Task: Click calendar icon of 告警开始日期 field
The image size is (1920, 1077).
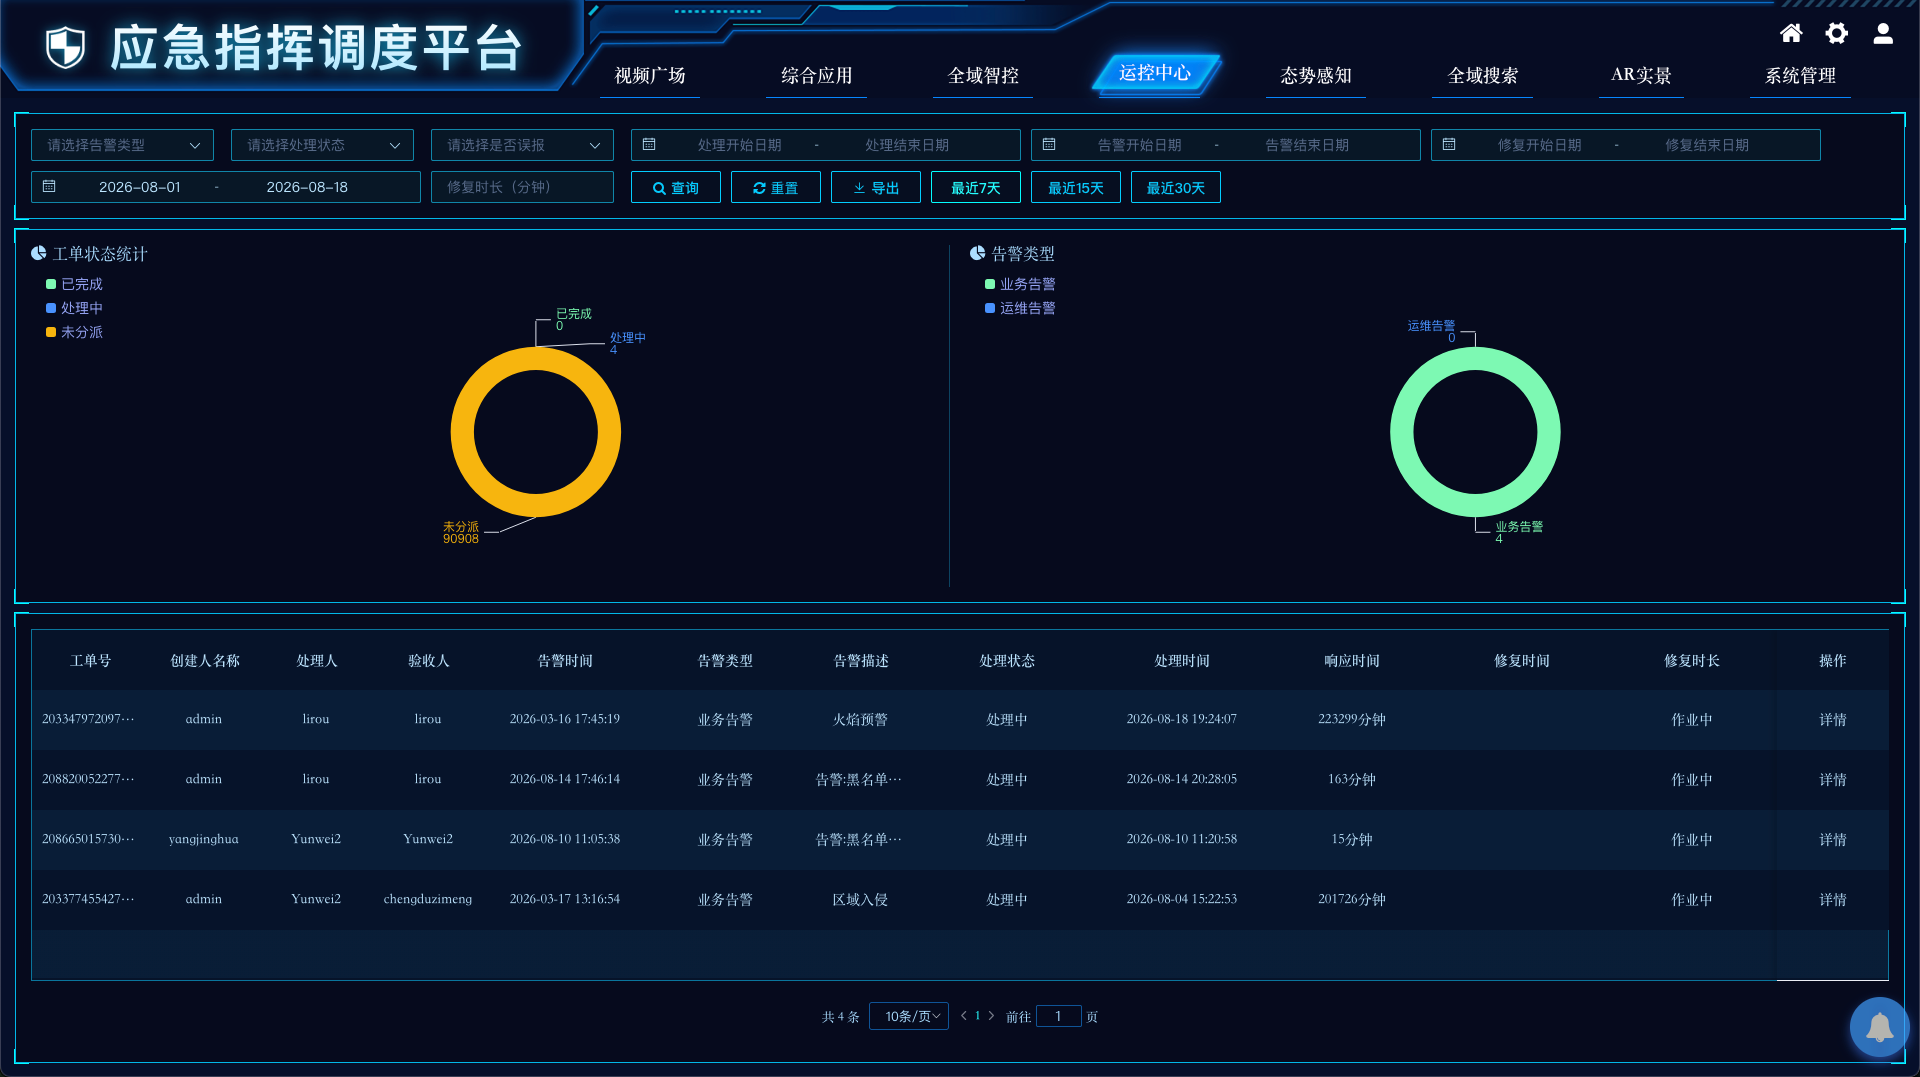Action: (1049, 145)
